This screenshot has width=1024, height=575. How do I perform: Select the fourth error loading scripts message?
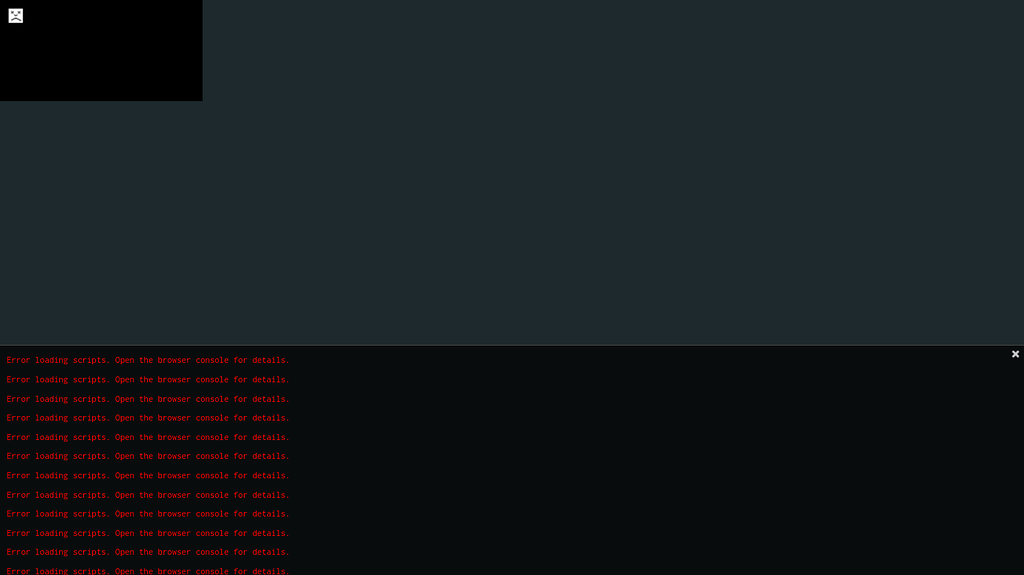(148, 418)
